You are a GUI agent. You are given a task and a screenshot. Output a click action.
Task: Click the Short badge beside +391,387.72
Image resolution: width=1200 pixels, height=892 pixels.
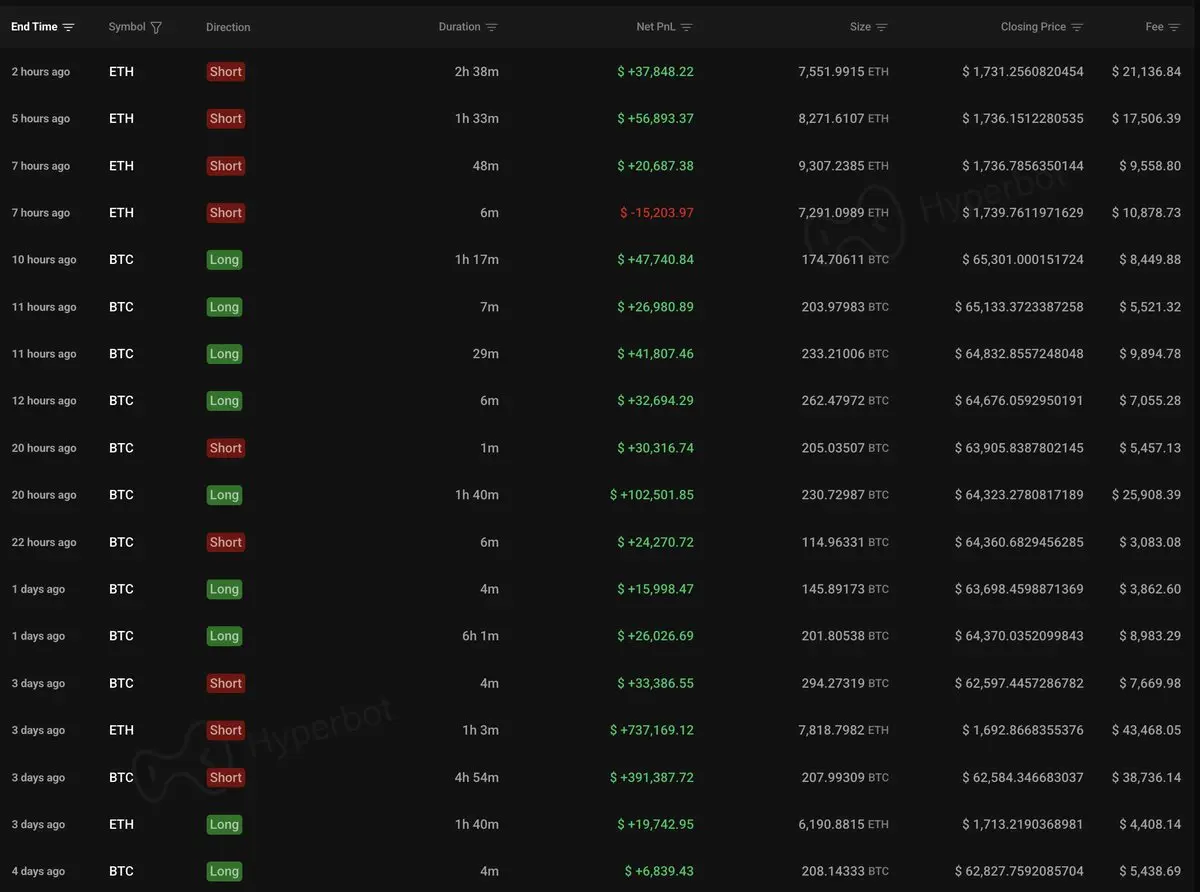pos(226,778)
